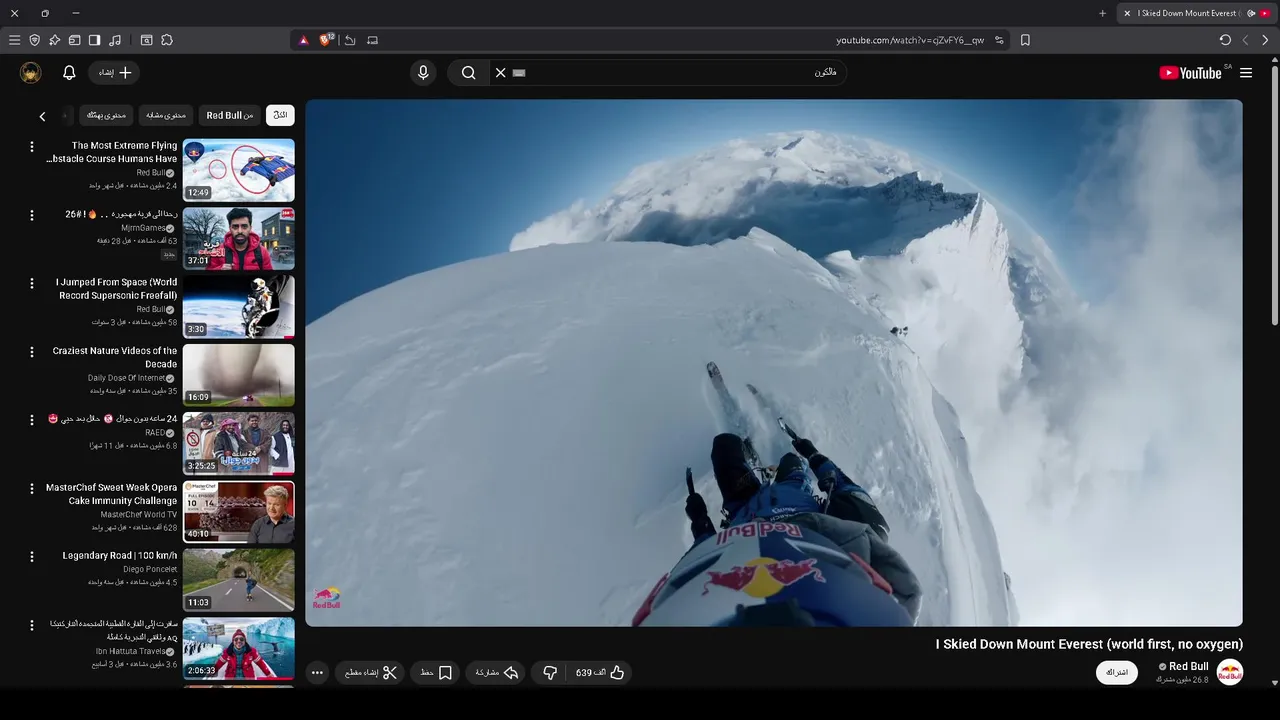Bookmark this page with the bookmark icon
The width and height of the screenshot is (1280, 720).
click(x=1025, y=40)
